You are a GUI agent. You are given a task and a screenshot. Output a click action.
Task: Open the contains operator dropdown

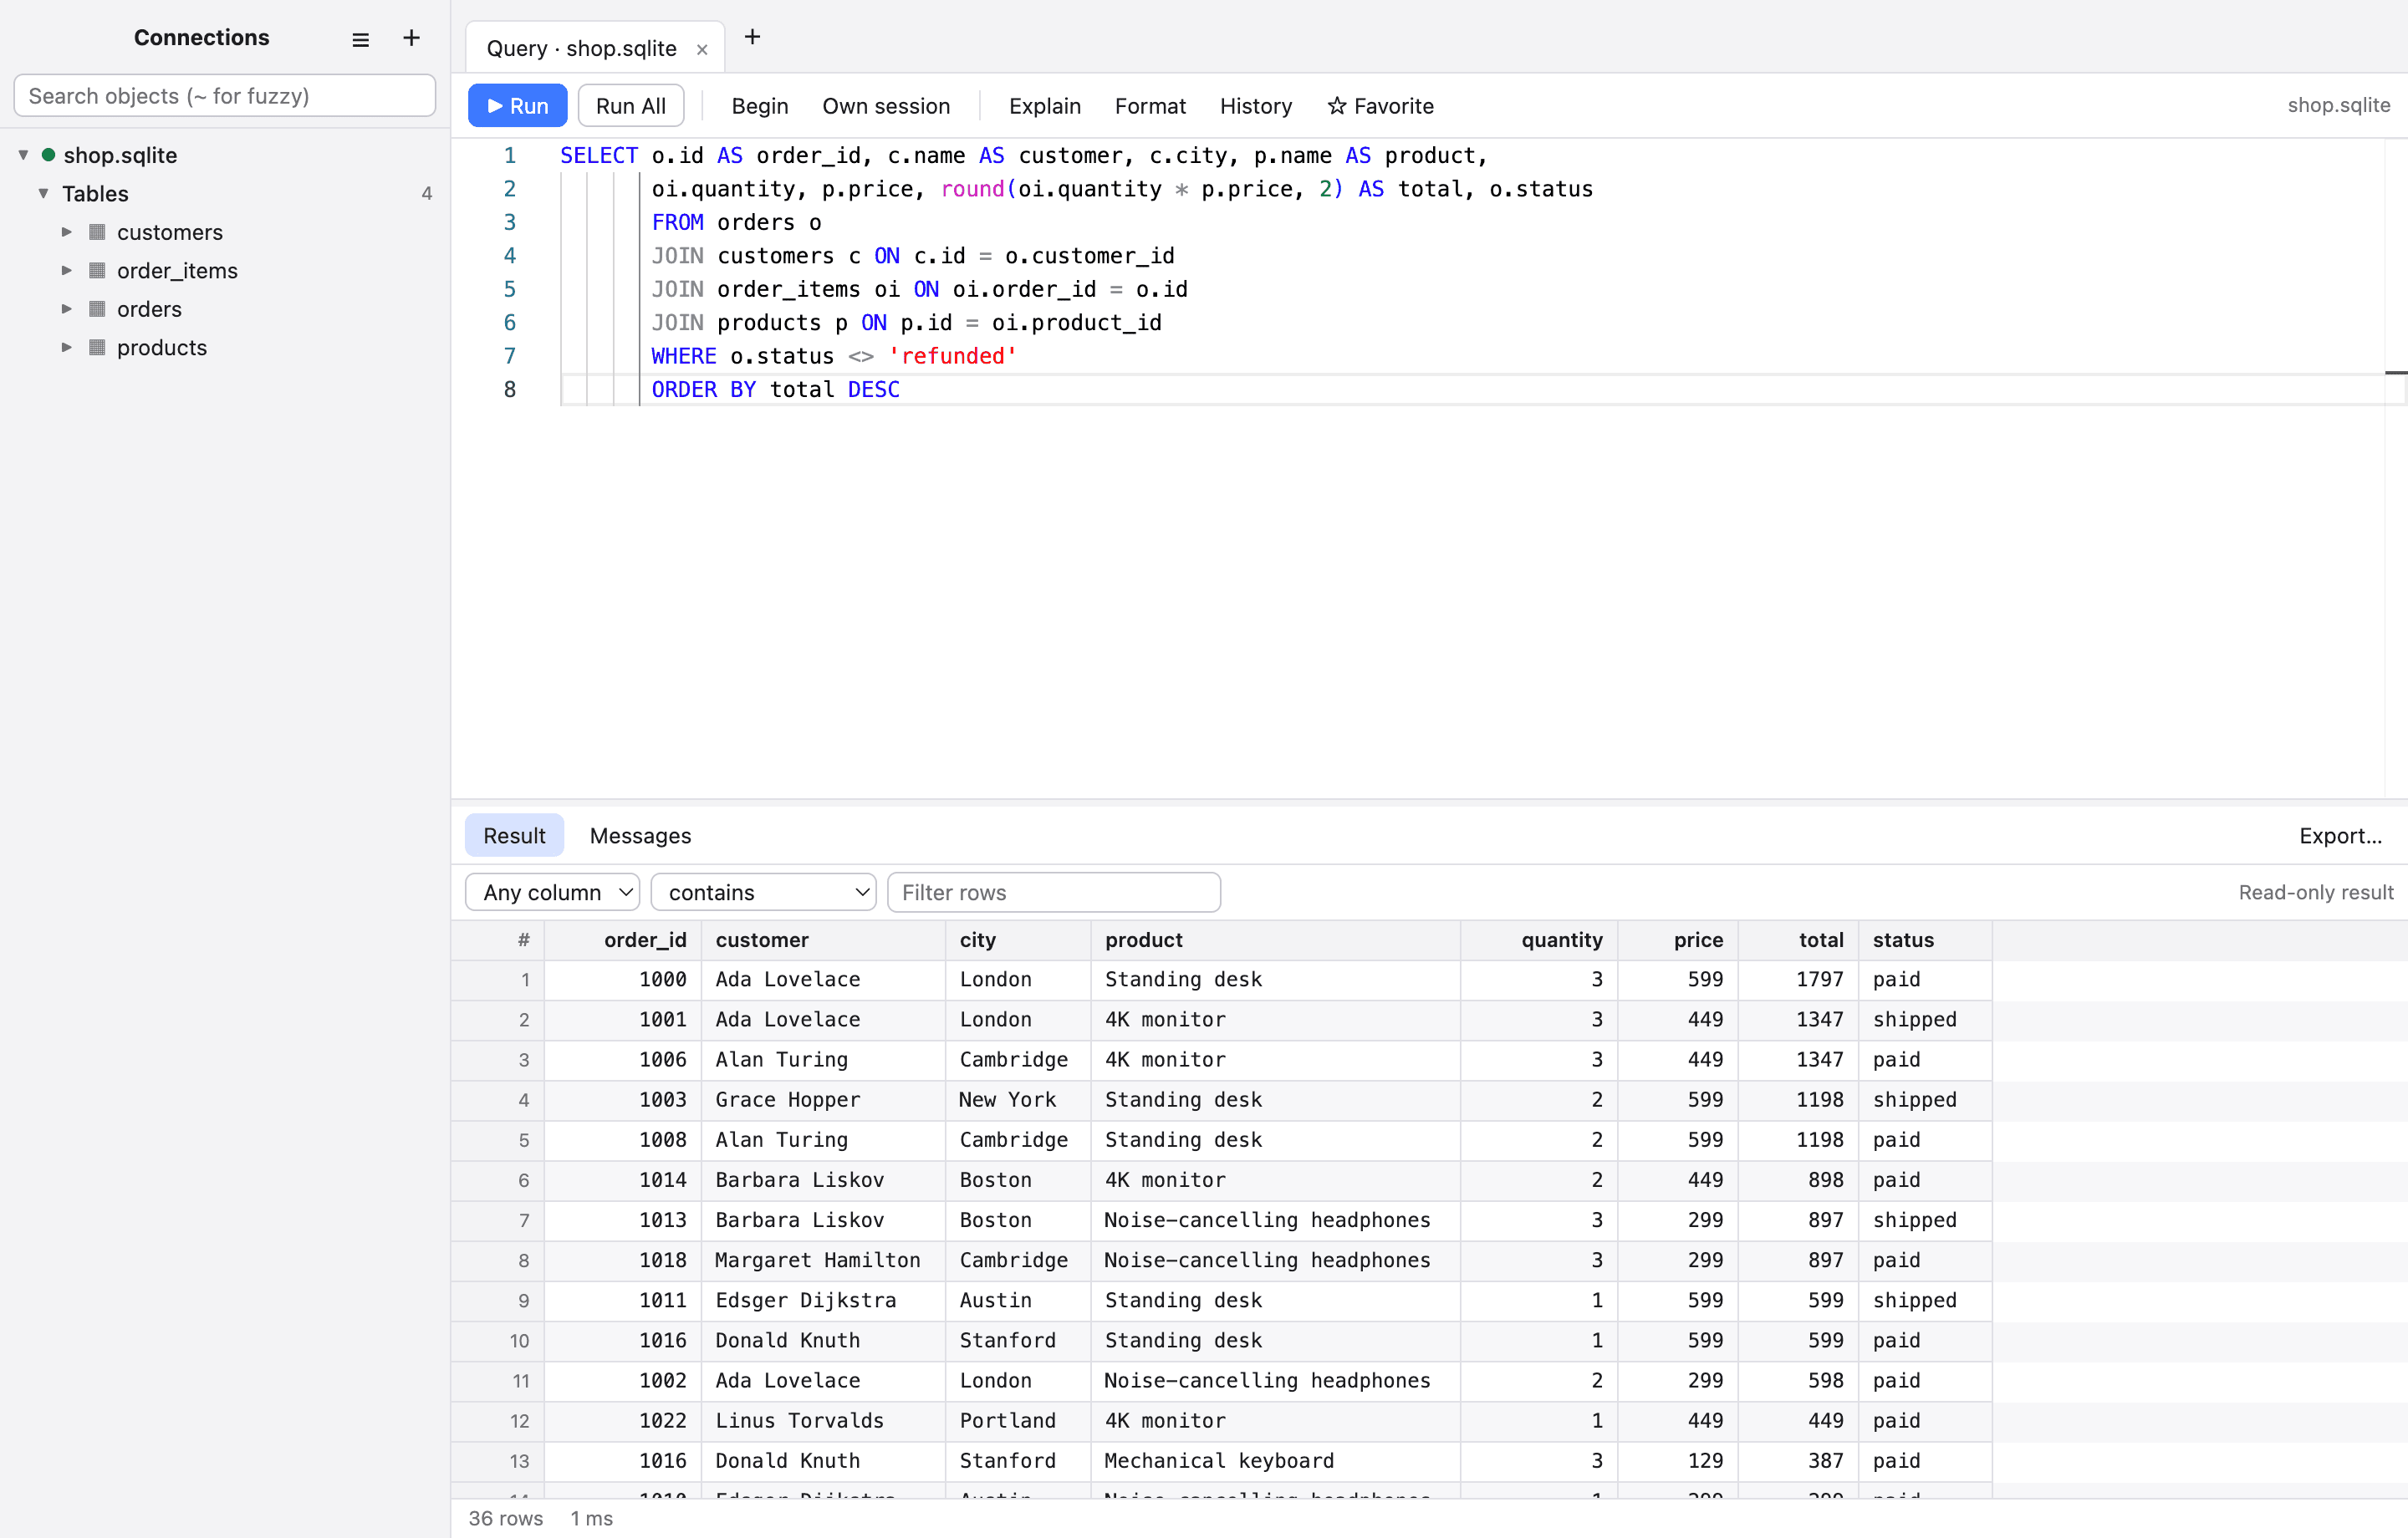(x=763, y=892)
